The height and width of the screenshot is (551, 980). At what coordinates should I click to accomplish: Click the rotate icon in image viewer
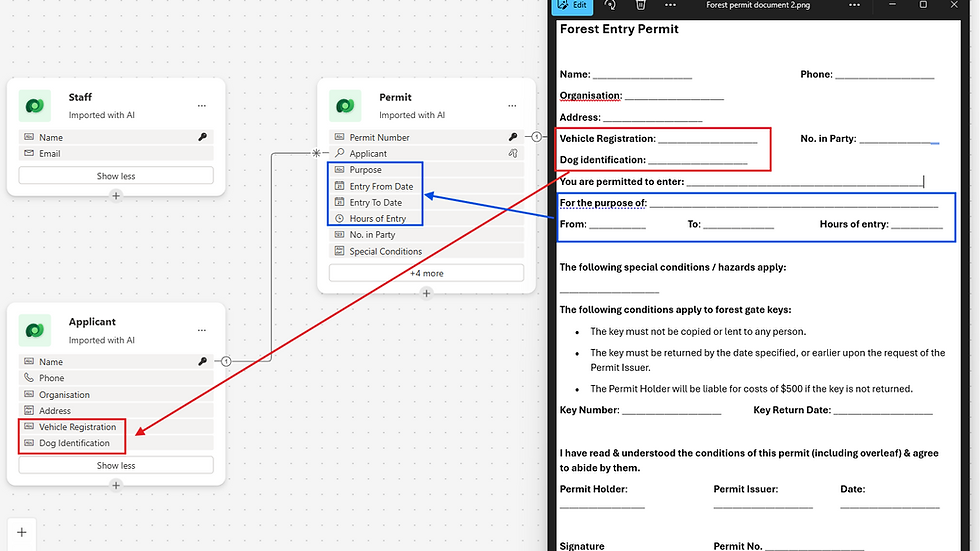[610, 5]
